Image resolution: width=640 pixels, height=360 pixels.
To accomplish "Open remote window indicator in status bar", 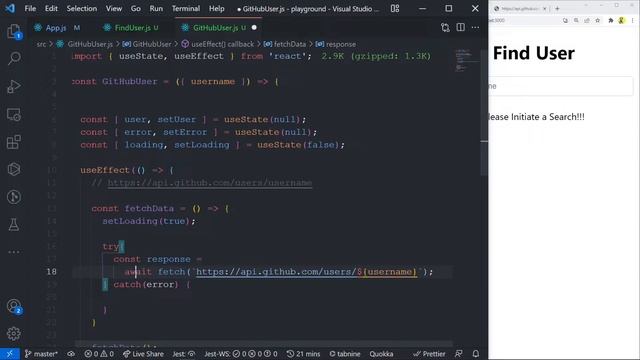I will click(10, 354).
